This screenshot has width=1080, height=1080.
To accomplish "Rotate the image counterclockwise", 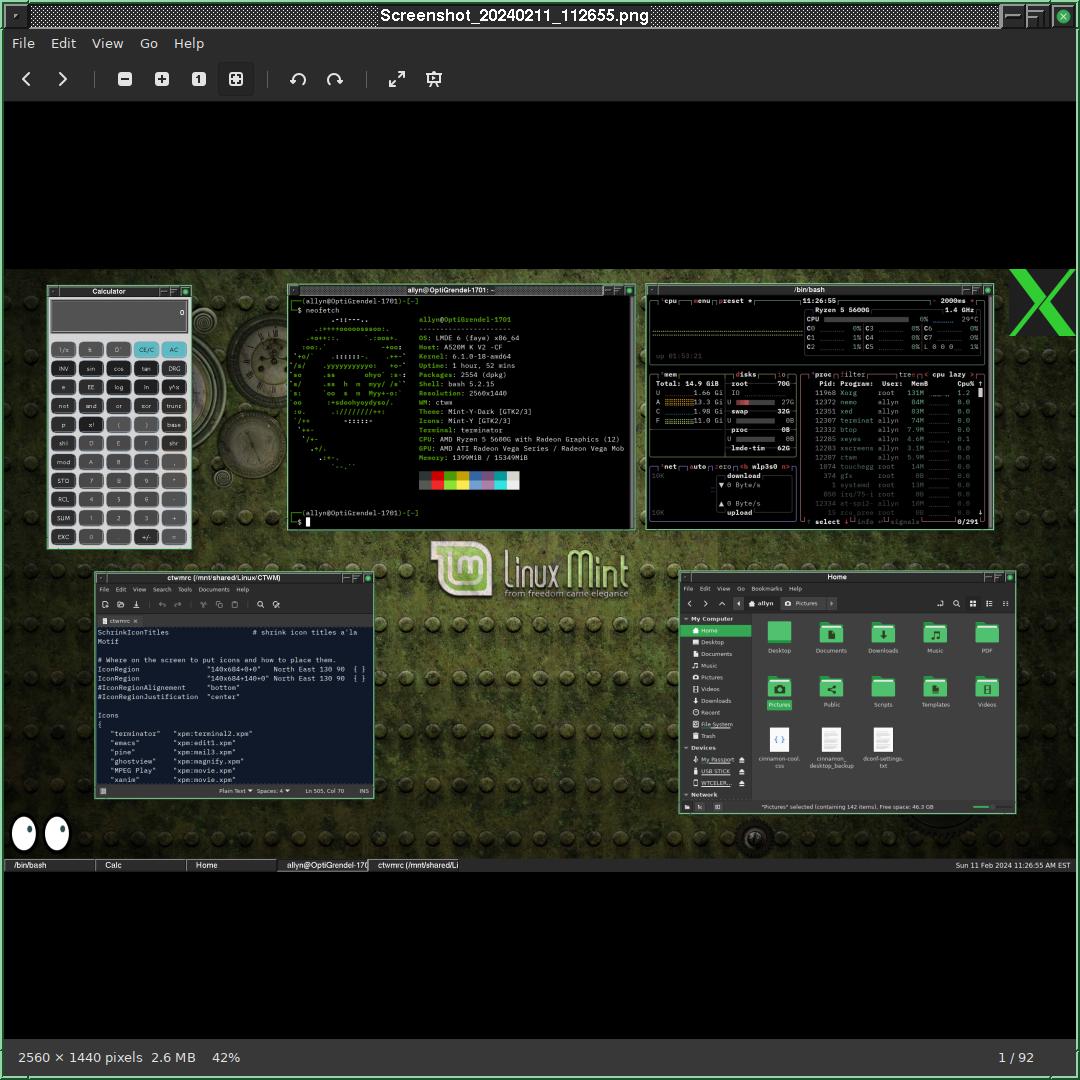I will [x=298, y=79].
